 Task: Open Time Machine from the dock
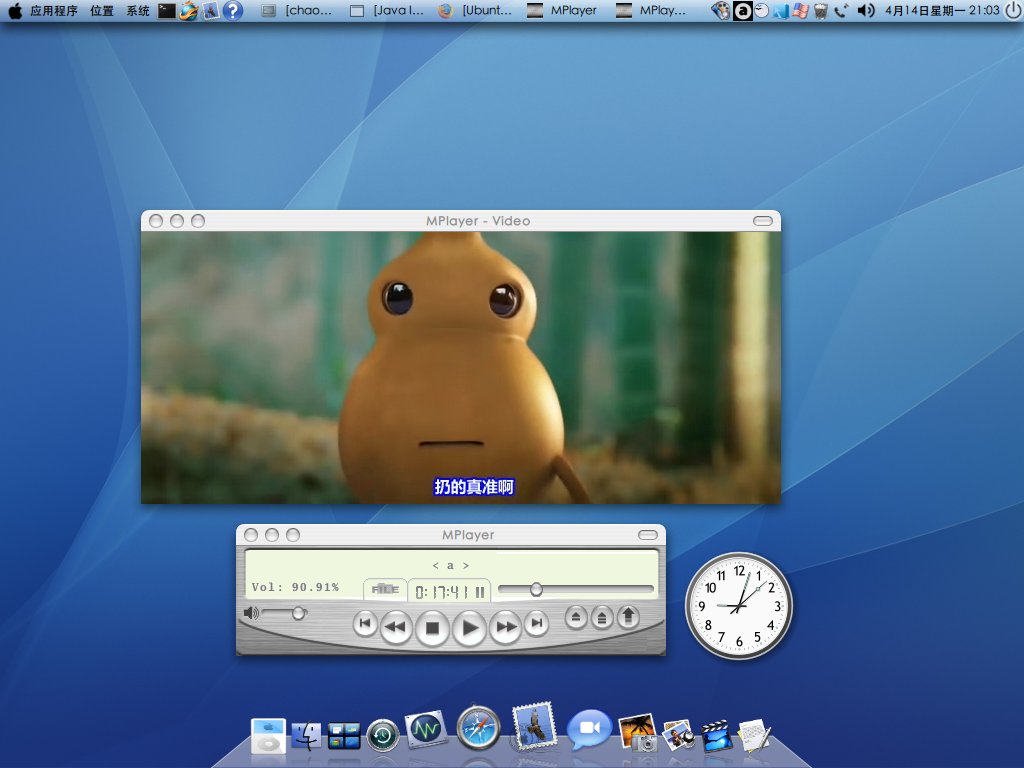click(383, 735)
